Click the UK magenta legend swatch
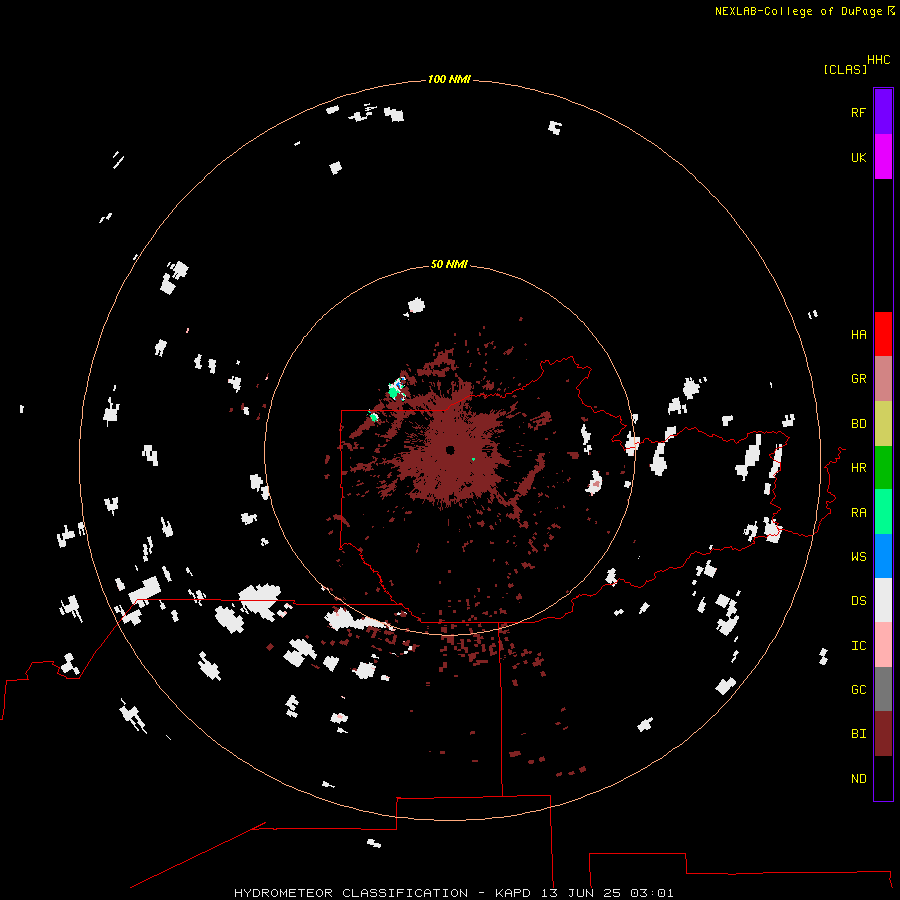900x900 pixels. tap(883, 157)
